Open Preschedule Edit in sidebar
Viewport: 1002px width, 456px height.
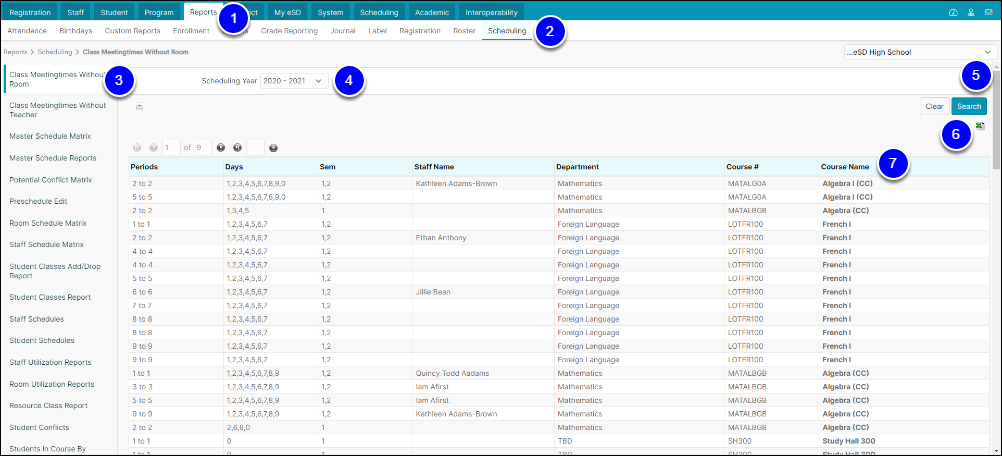tap(38, 201)
